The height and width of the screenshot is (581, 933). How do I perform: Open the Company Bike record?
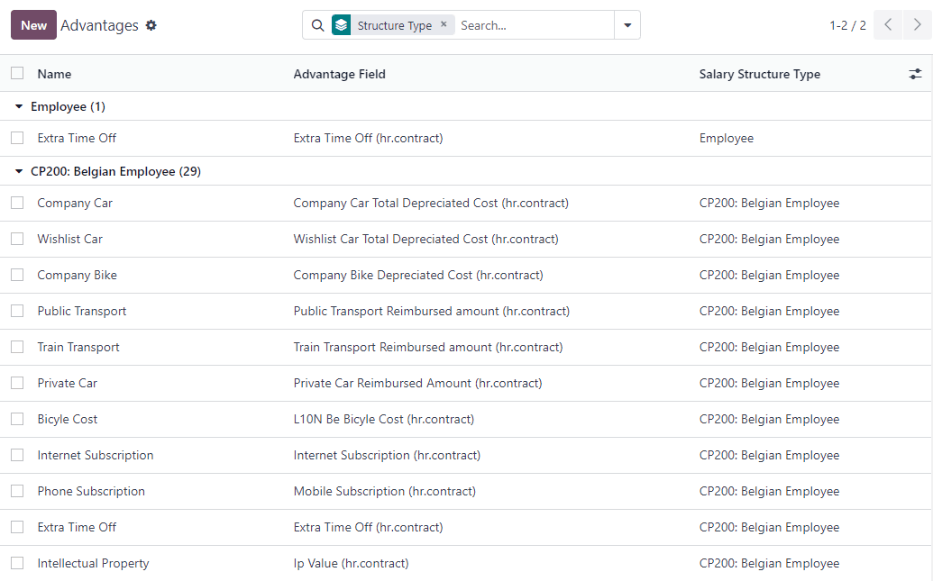[77, 275]
